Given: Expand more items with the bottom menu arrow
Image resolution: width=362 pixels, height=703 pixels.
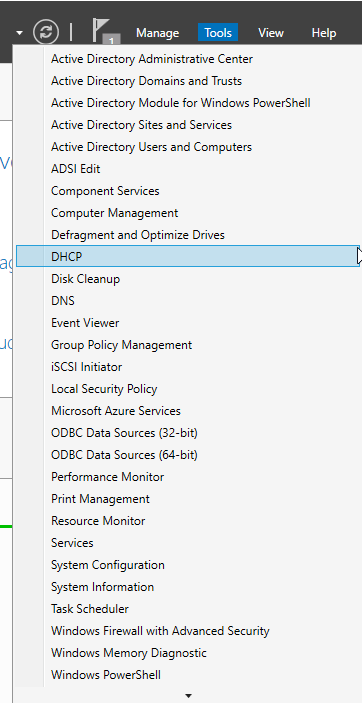Looking at the screenshot, I should pos(188,695).
